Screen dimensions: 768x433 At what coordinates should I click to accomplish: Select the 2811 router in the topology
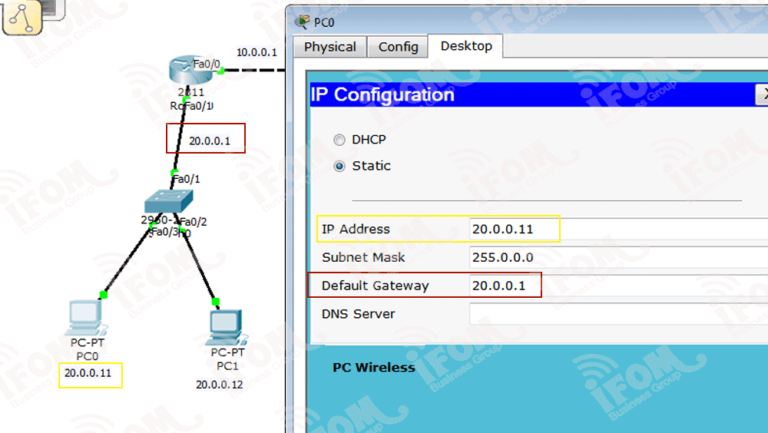click(185, 71)
